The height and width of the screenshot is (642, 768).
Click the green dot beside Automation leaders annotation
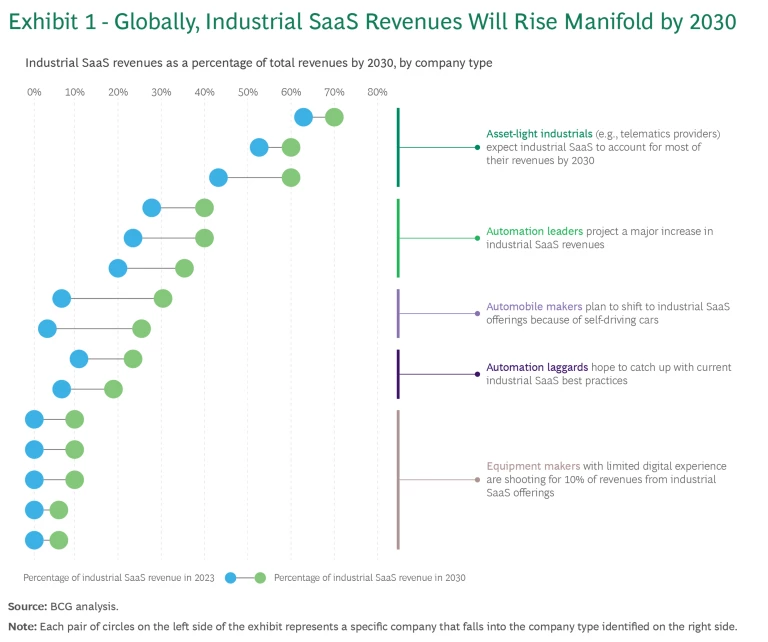click(478, 238)
